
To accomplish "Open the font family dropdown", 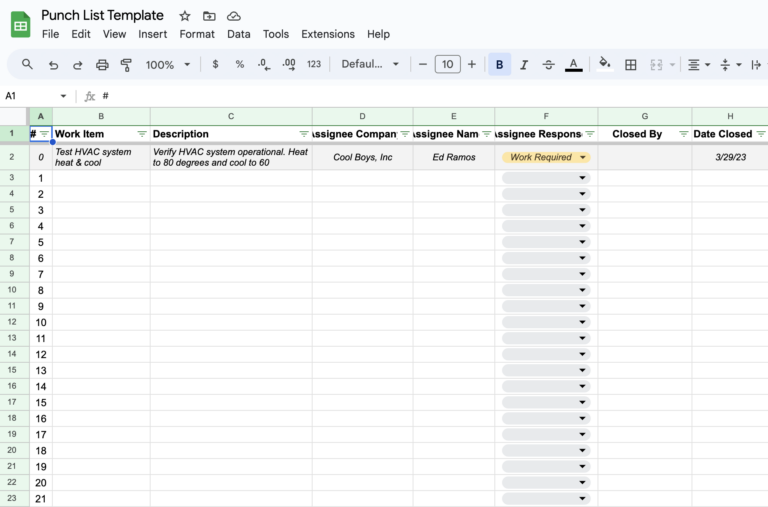I will click(370, 65).
